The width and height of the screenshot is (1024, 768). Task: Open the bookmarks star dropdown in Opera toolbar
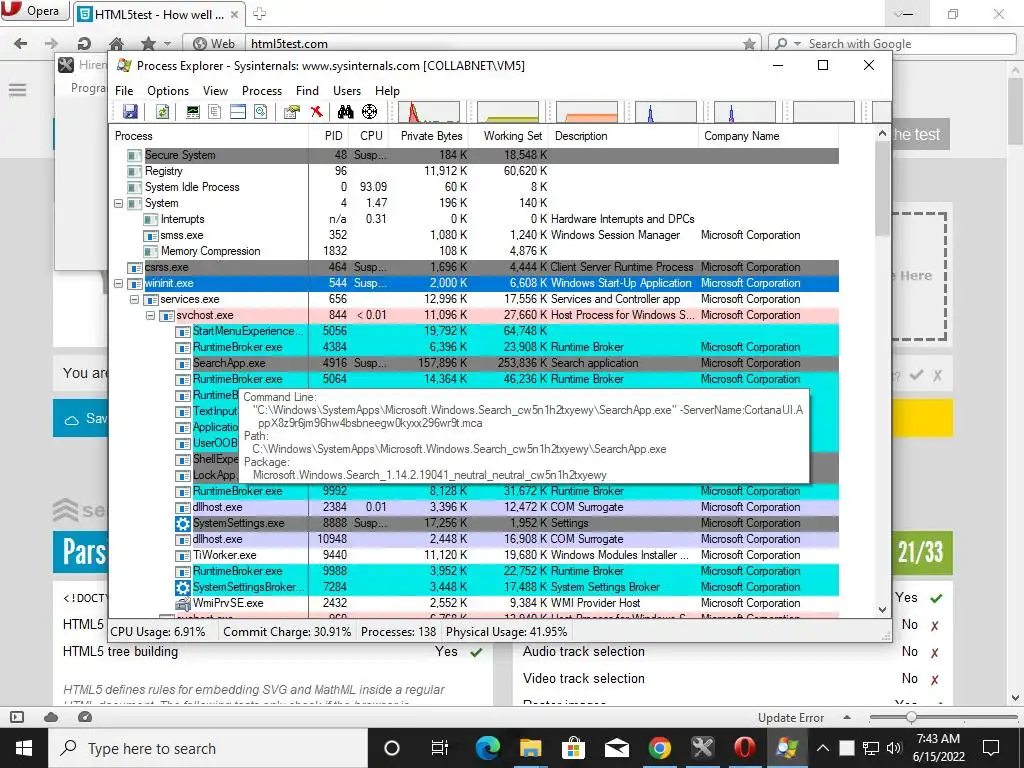tap(168, 44)
